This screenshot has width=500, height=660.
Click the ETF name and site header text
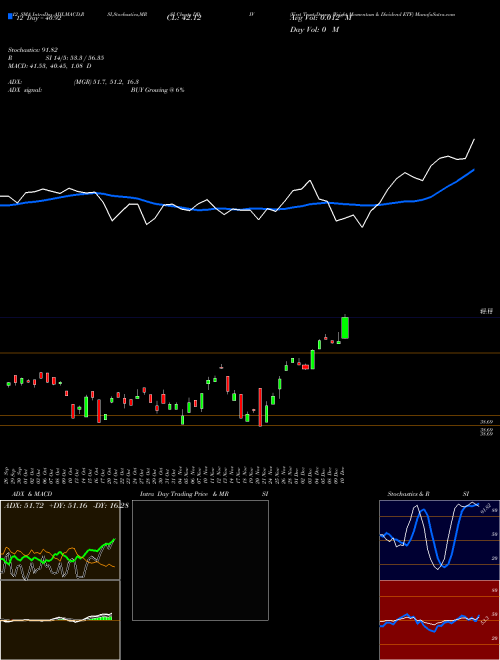pyautogui.click(x=372, y=14)
